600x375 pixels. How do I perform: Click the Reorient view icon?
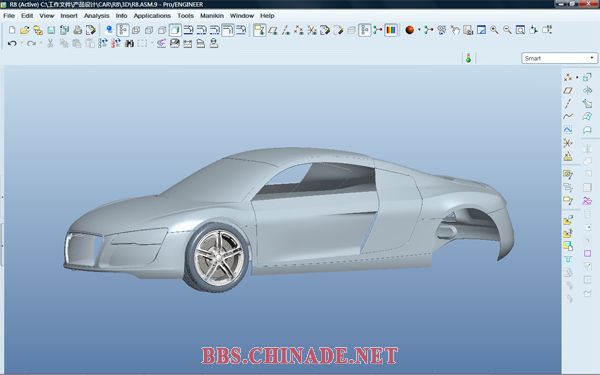[533, 30]
